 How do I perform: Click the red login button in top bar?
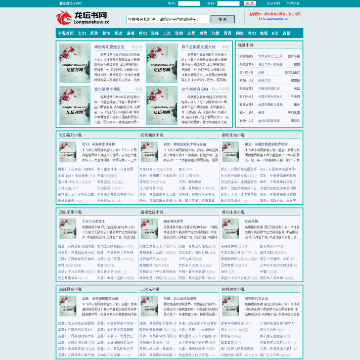pyautogui.click(x=250, y=3)
